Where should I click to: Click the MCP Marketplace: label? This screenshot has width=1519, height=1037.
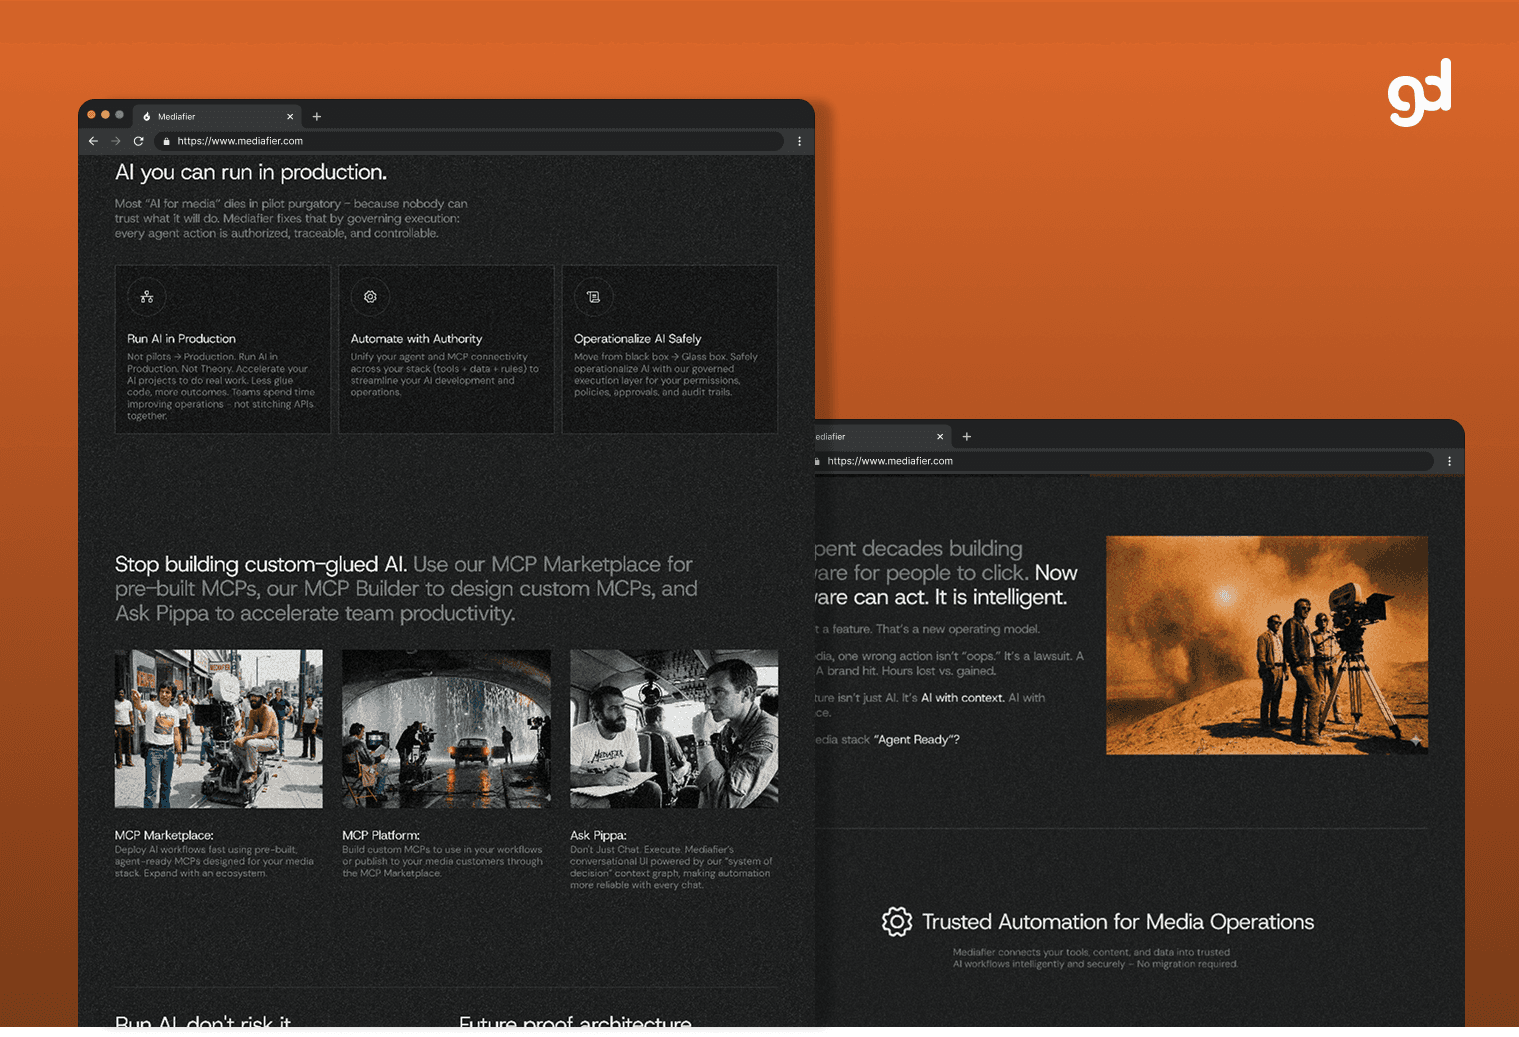click(164, 835)
